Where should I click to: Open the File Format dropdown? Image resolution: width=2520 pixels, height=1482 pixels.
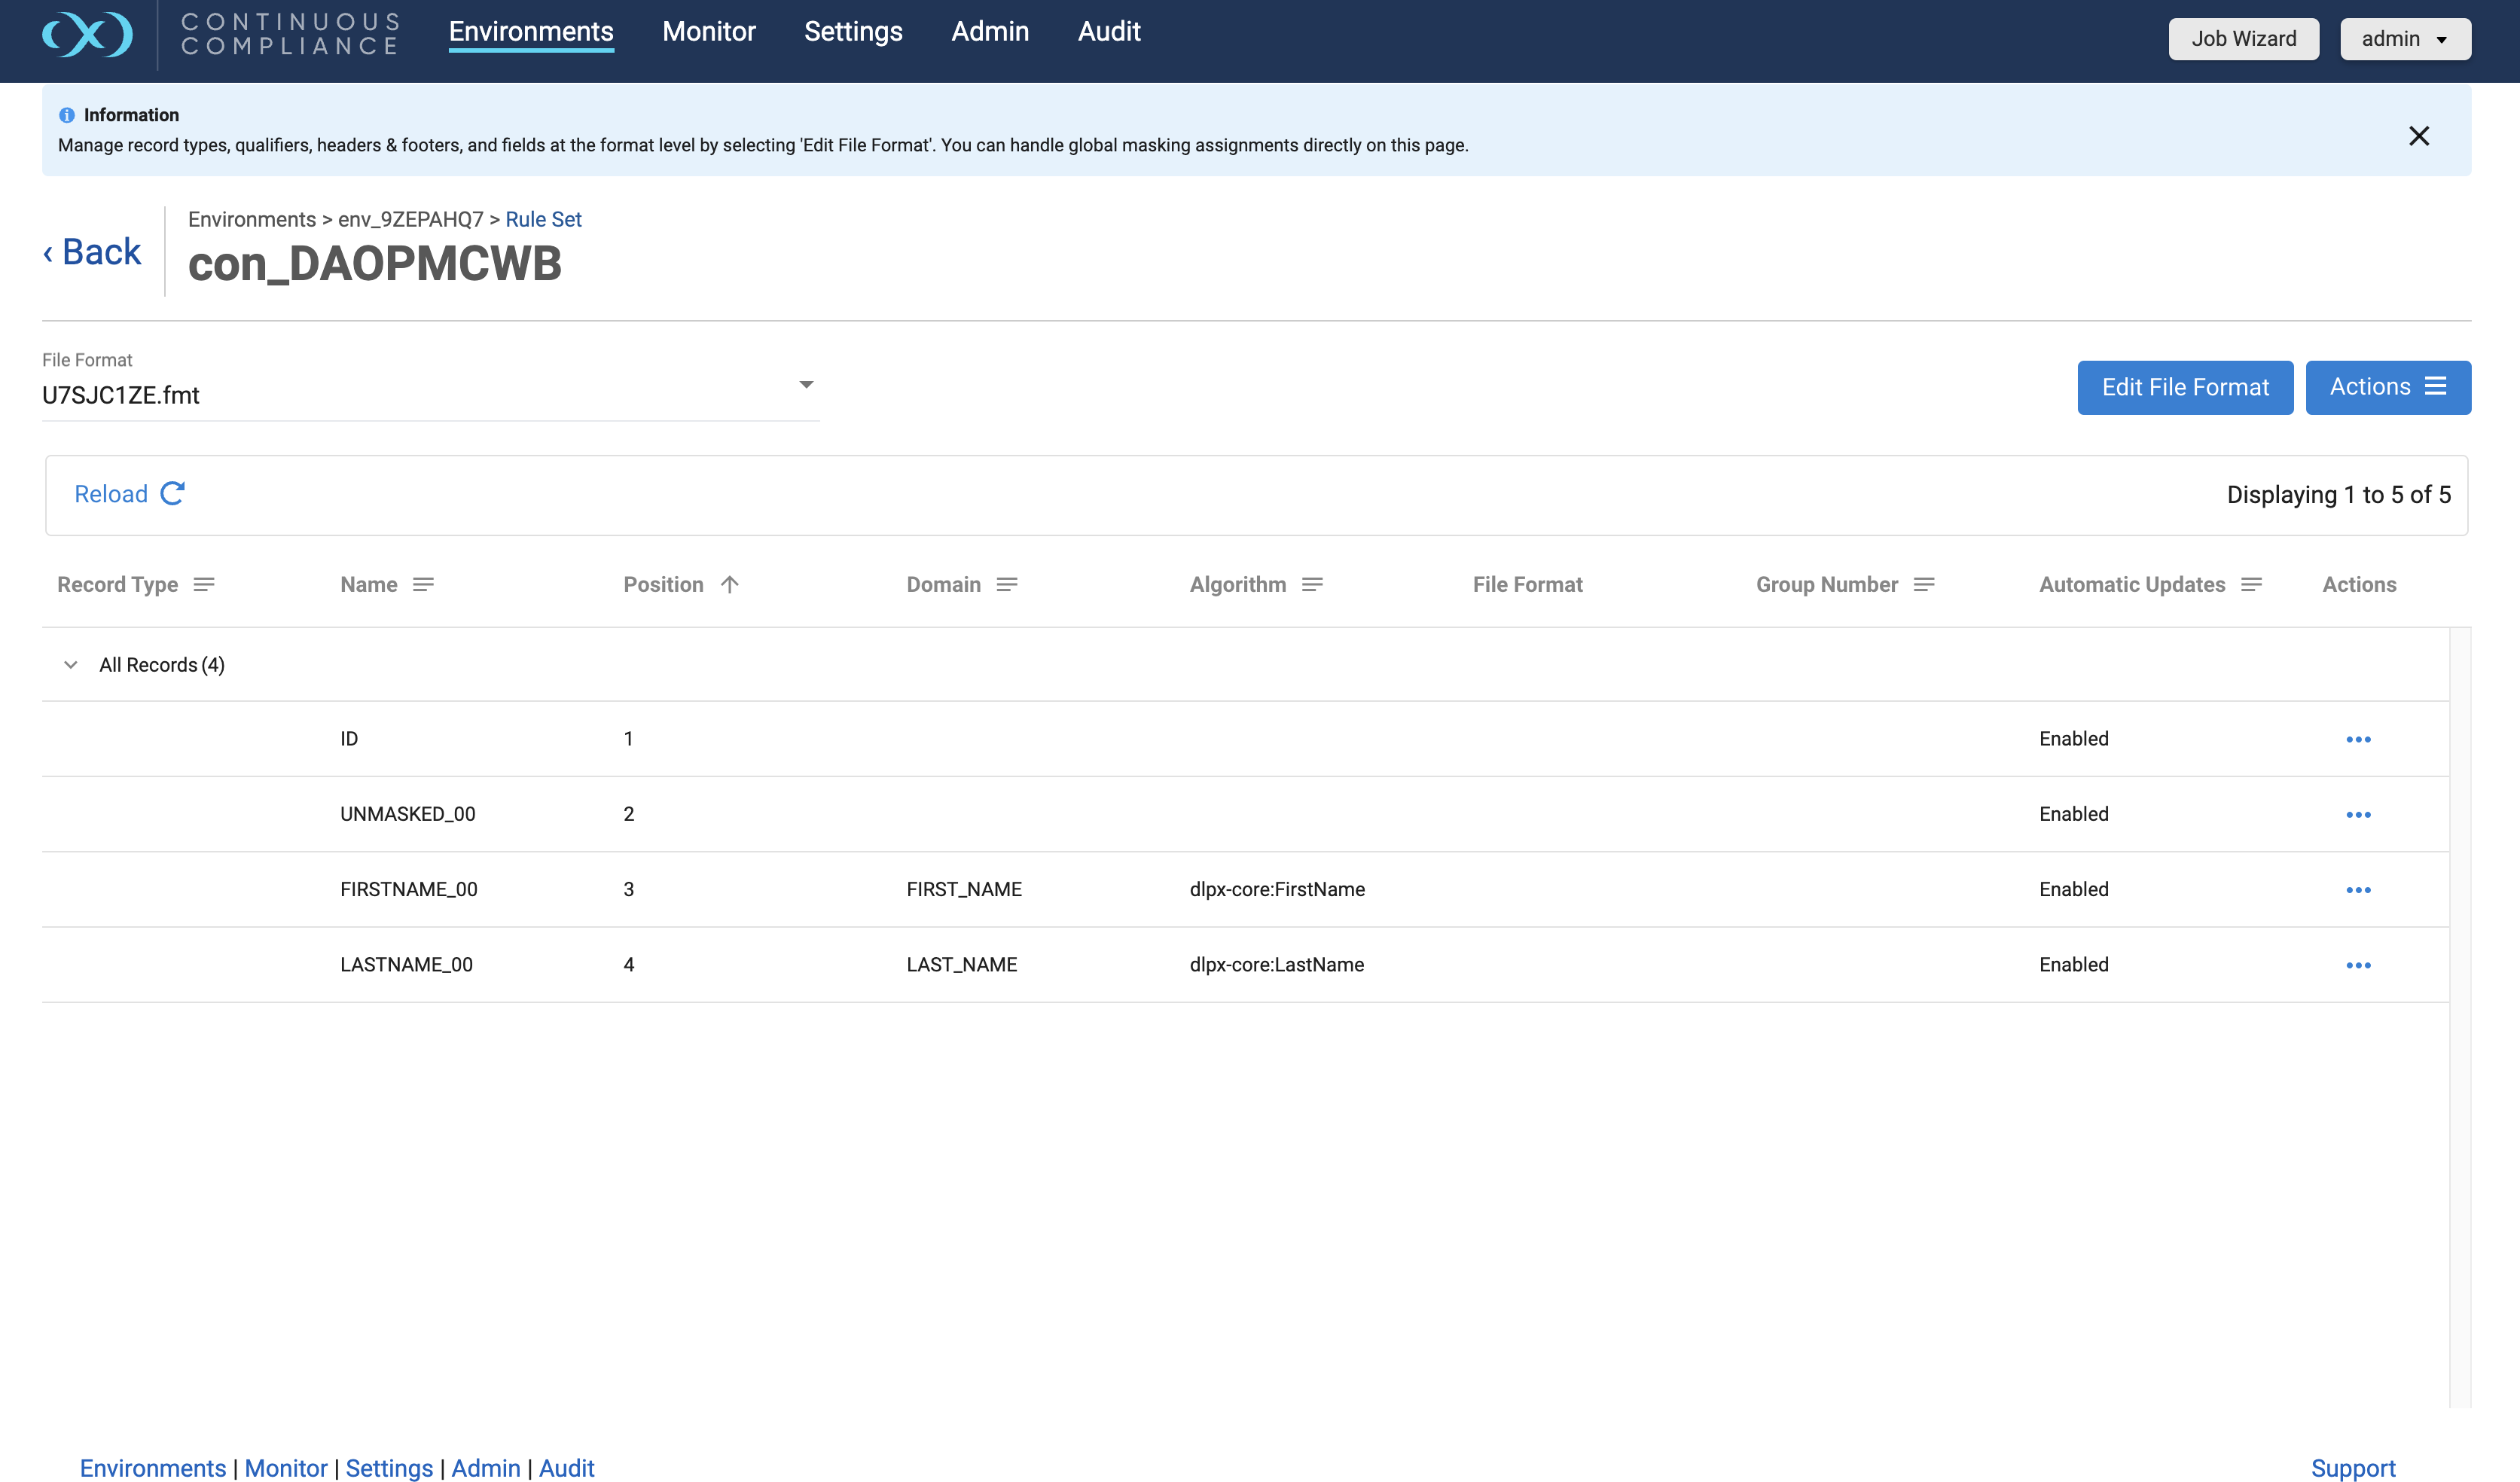[806, 385]
